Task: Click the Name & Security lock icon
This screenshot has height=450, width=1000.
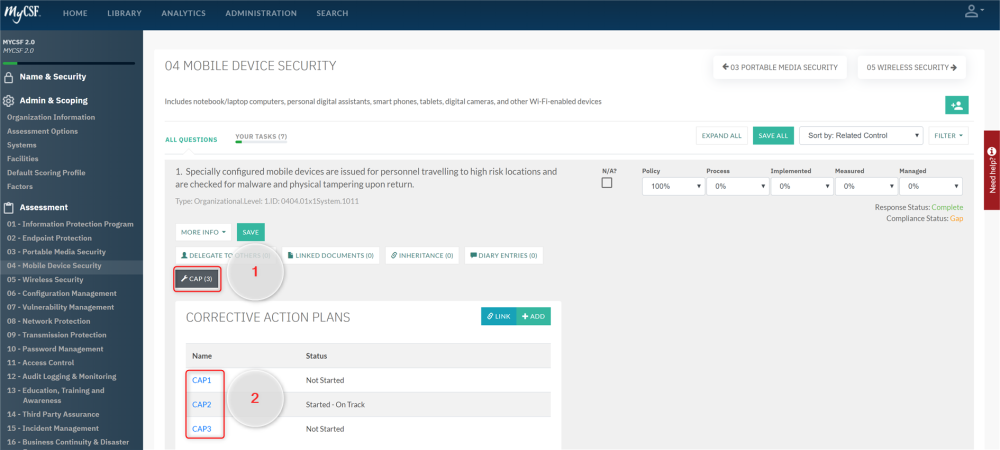Action: click(x=8, y=77)
